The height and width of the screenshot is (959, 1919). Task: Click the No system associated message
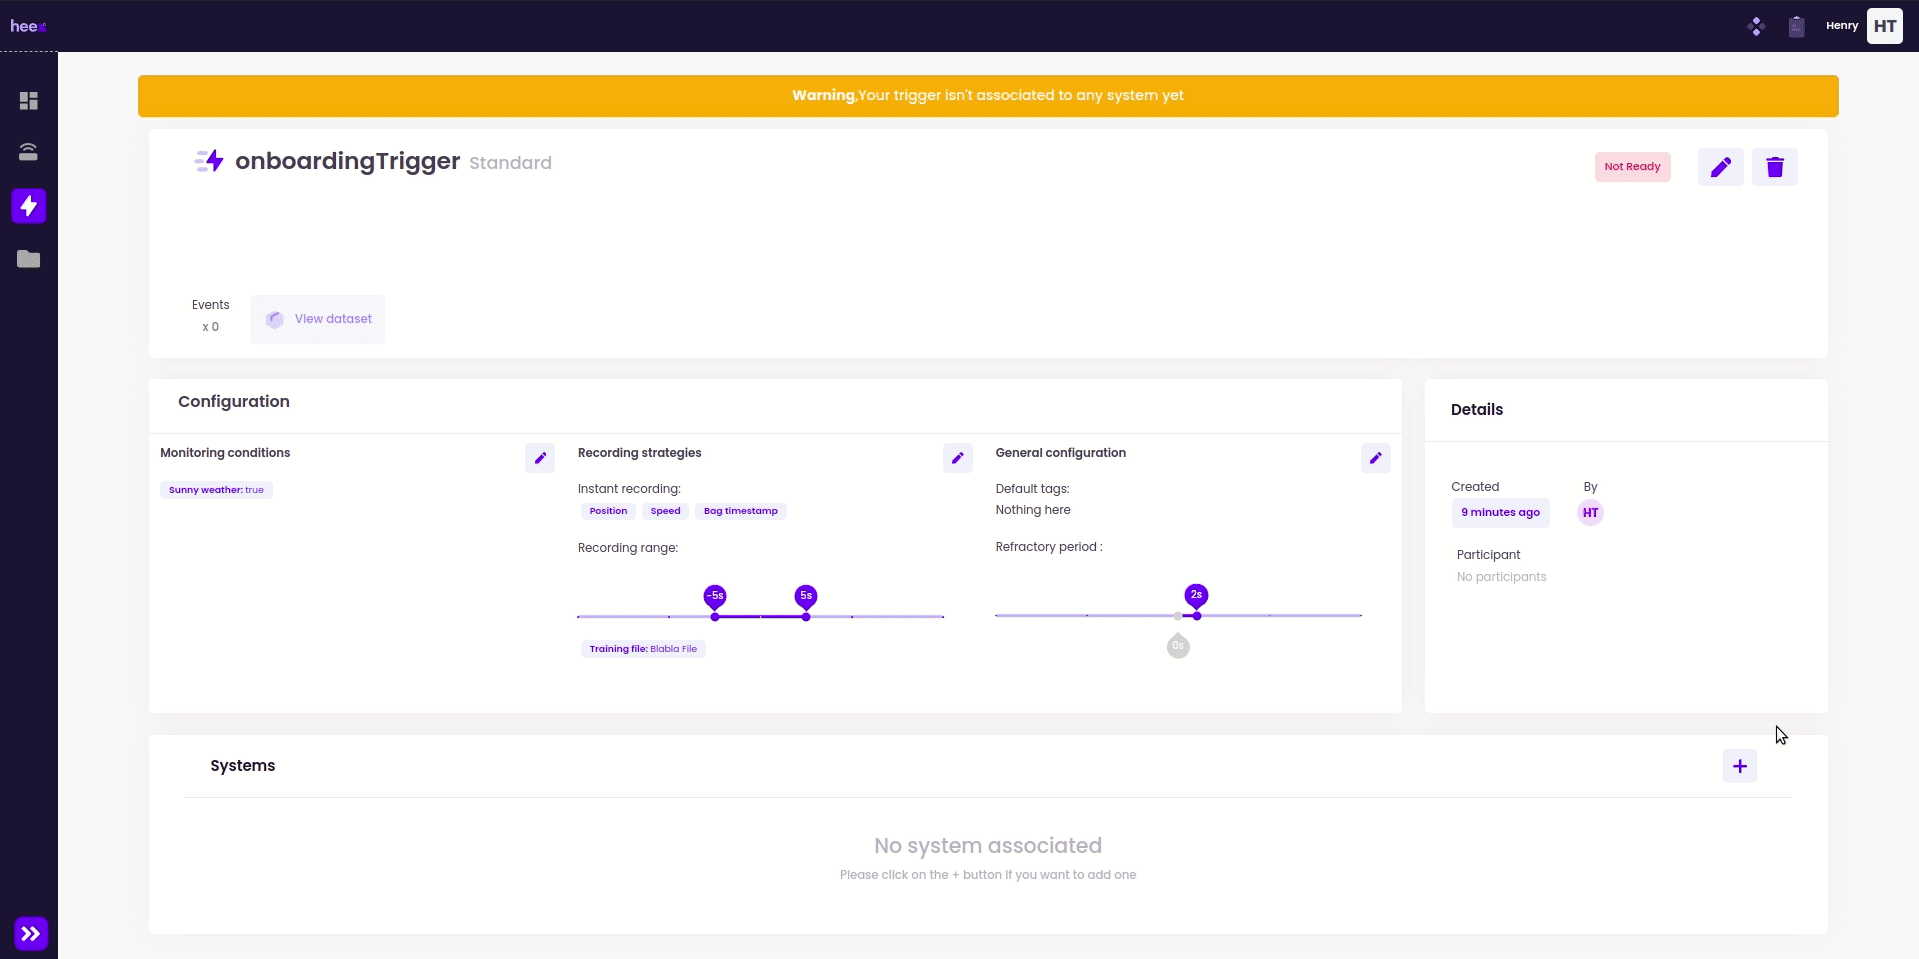point(988,846)
